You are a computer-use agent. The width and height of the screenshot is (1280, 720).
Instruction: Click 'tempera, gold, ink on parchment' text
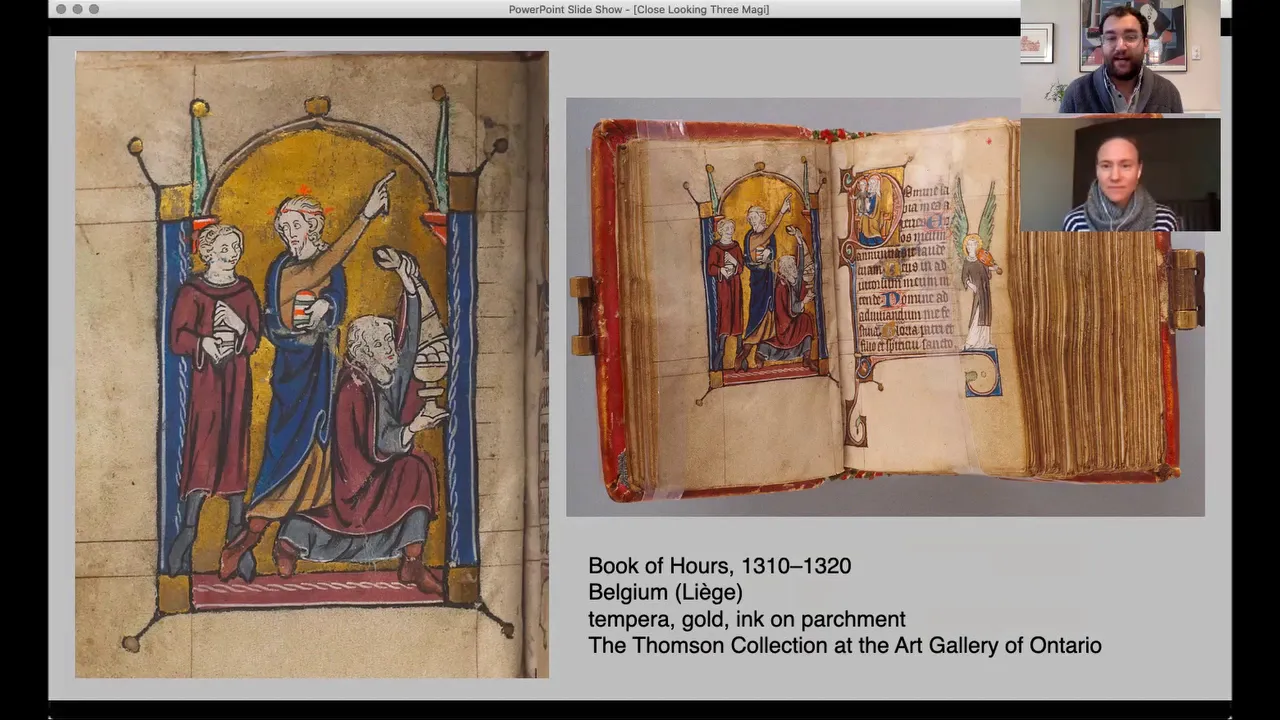click(746, 619)
